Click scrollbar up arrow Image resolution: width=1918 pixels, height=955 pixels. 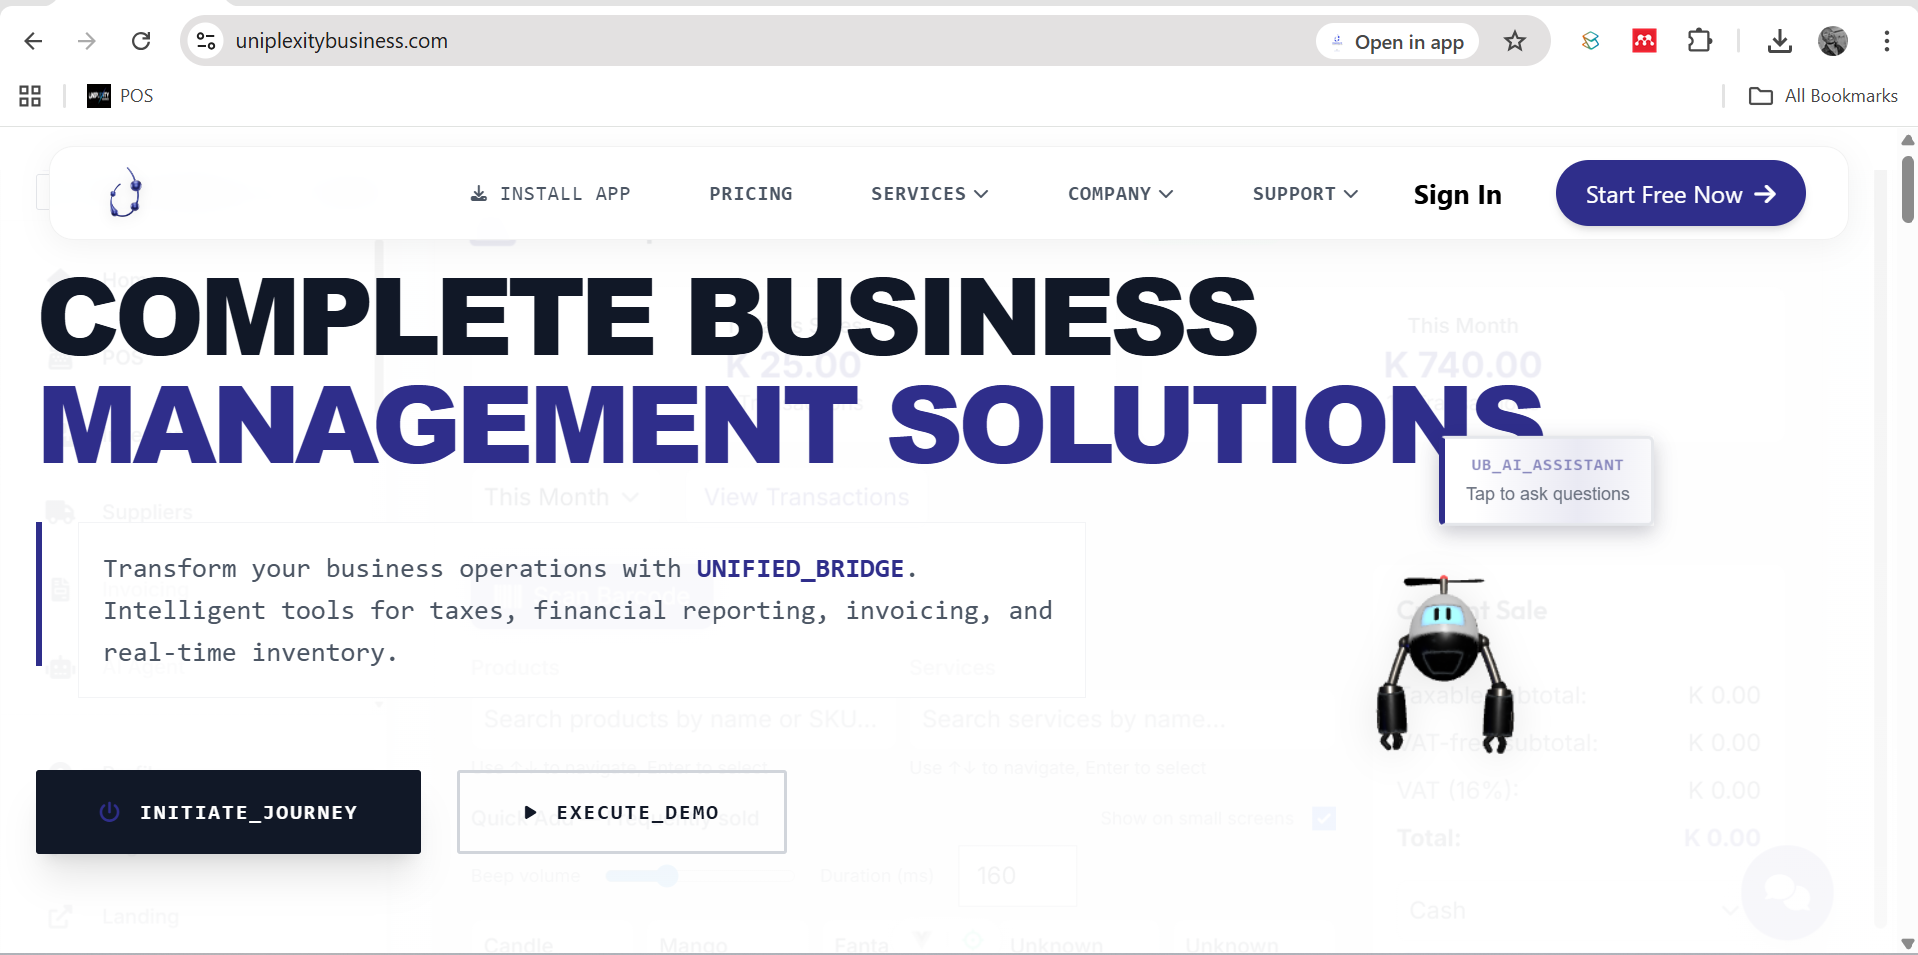1908,140
